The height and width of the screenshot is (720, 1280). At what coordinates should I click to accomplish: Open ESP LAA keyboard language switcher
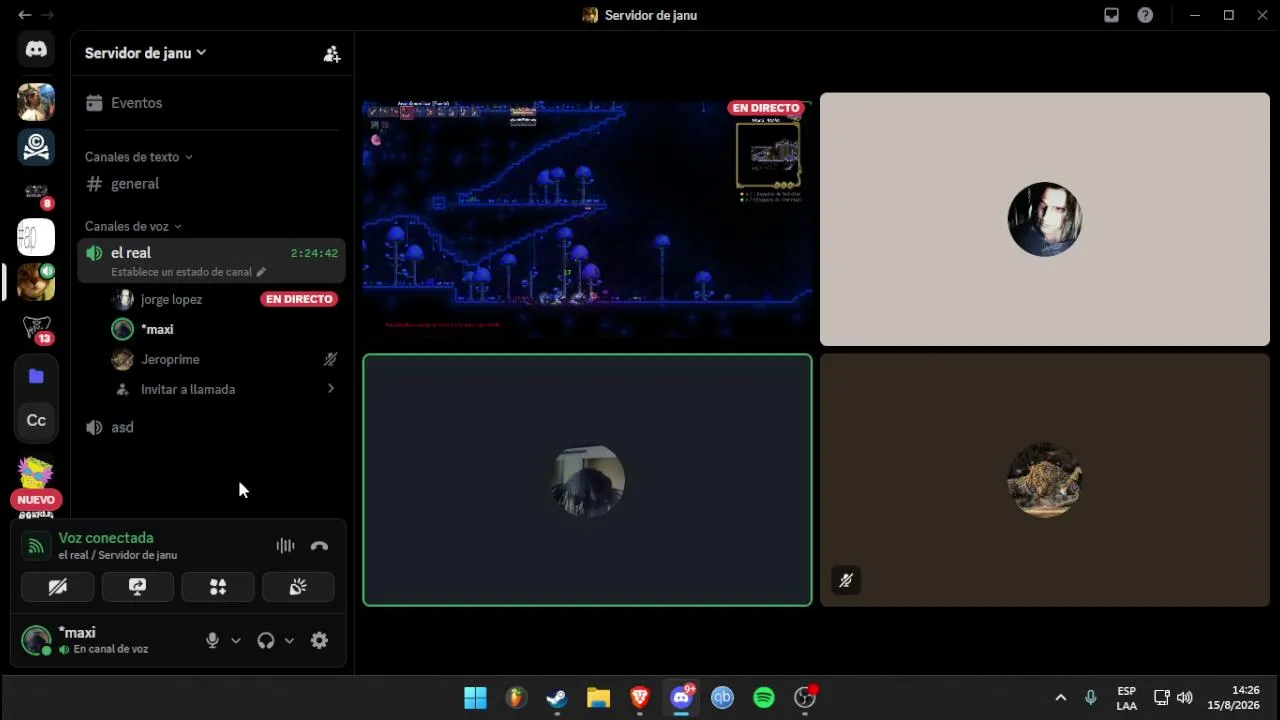tap(1126, 698)
